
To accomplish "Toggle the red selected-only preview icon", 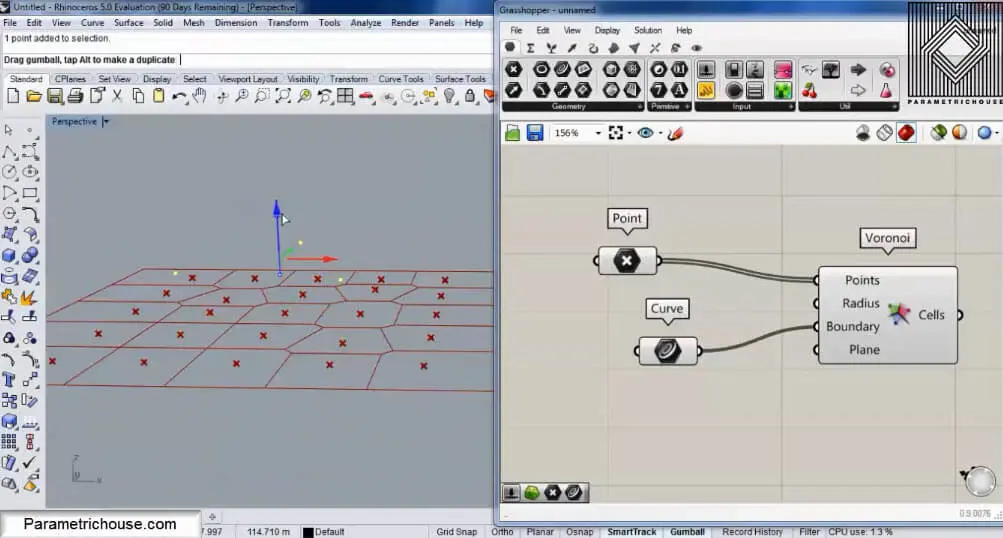I will pos(906,132).
